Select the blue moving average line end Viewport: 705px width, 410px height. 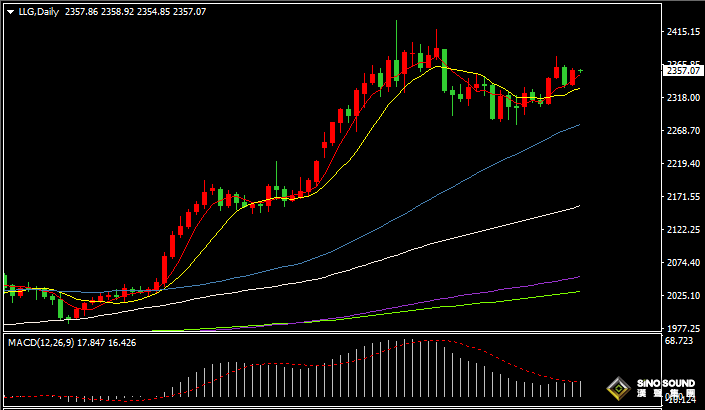pyautogui.click(x=579, y=125)
